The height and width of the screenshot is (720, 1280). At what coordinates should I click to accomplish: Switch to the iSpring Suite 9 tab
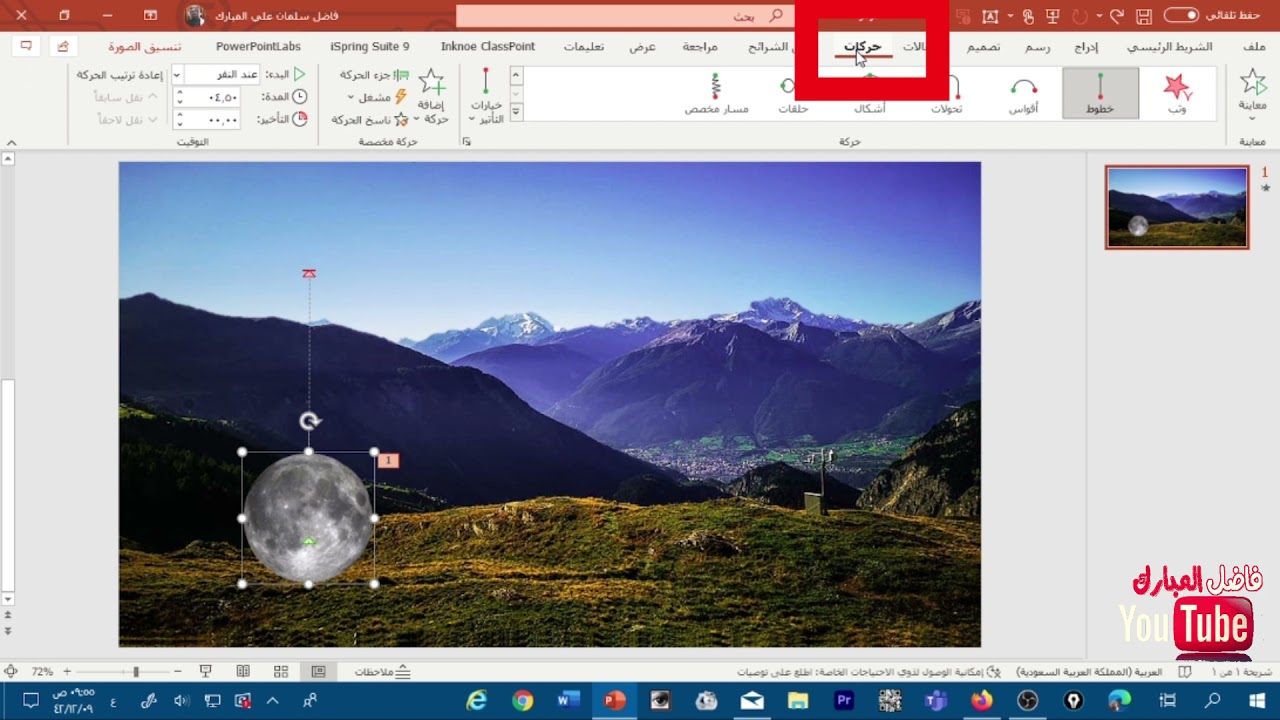370,47
